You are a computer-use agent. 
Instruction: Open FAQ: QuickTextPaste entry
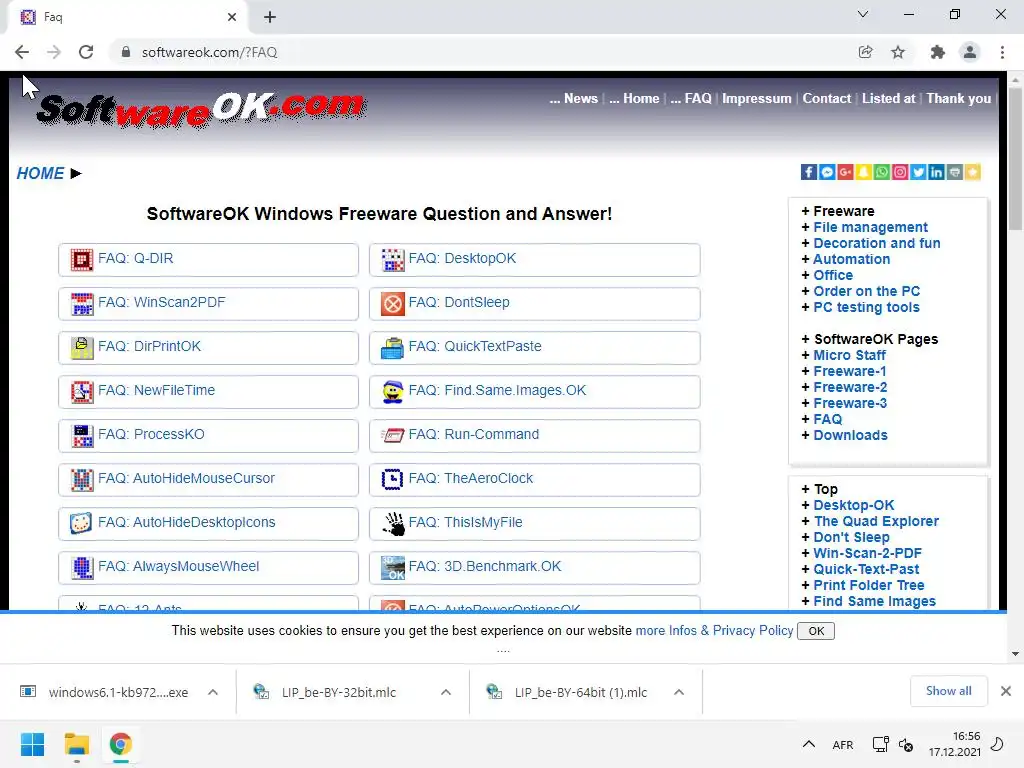(534, 347)
